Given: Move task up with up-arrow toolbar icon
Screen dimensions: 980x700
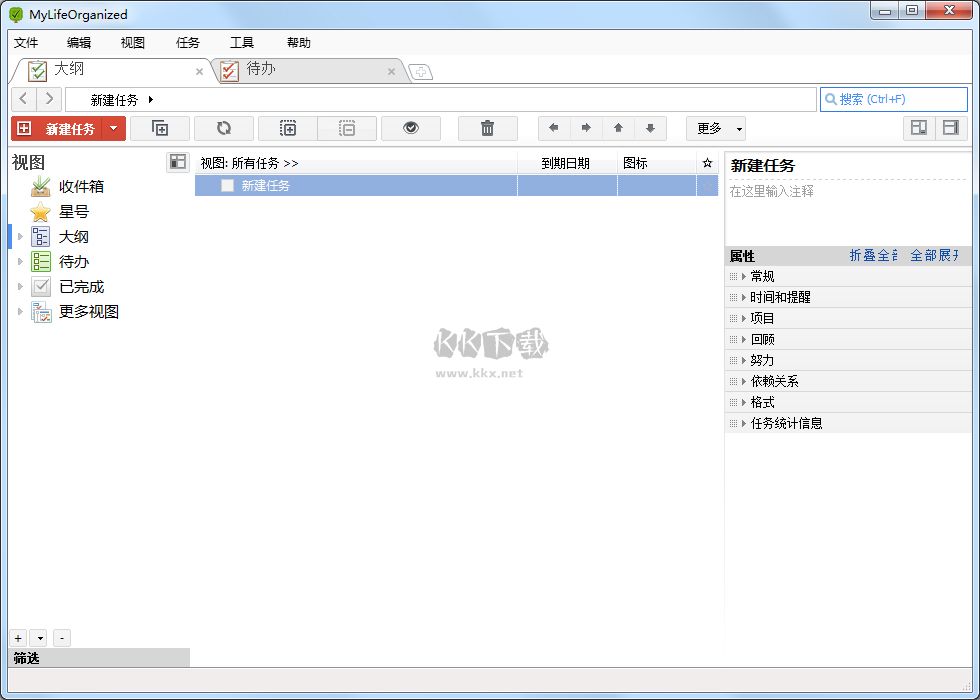Looking at the screenshot, I should pos(619,128).
